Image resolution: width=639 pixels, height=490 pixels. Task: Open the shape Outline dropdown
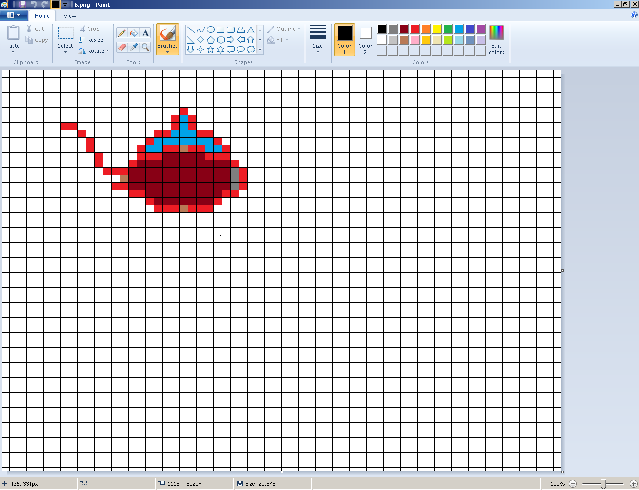pyautogui.click(x=284, y=29)
